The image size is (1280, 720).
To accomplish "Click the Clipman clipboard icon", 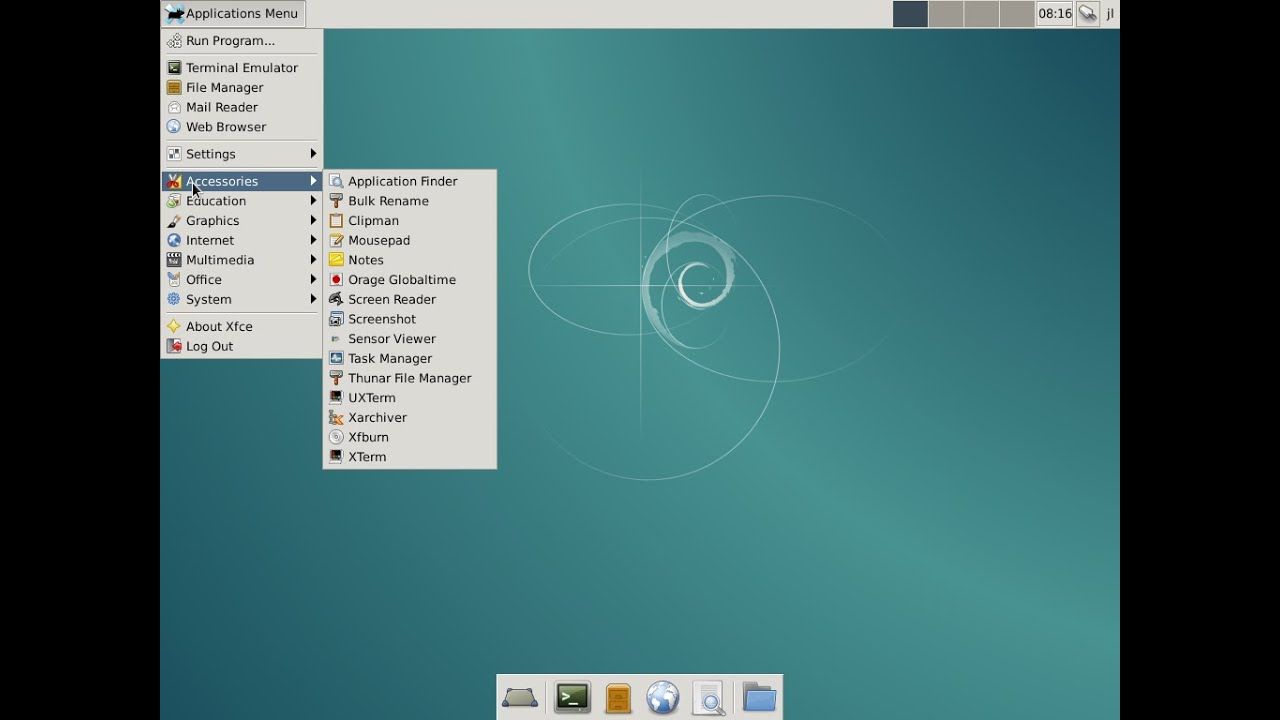I will click(x=336, y=221).
